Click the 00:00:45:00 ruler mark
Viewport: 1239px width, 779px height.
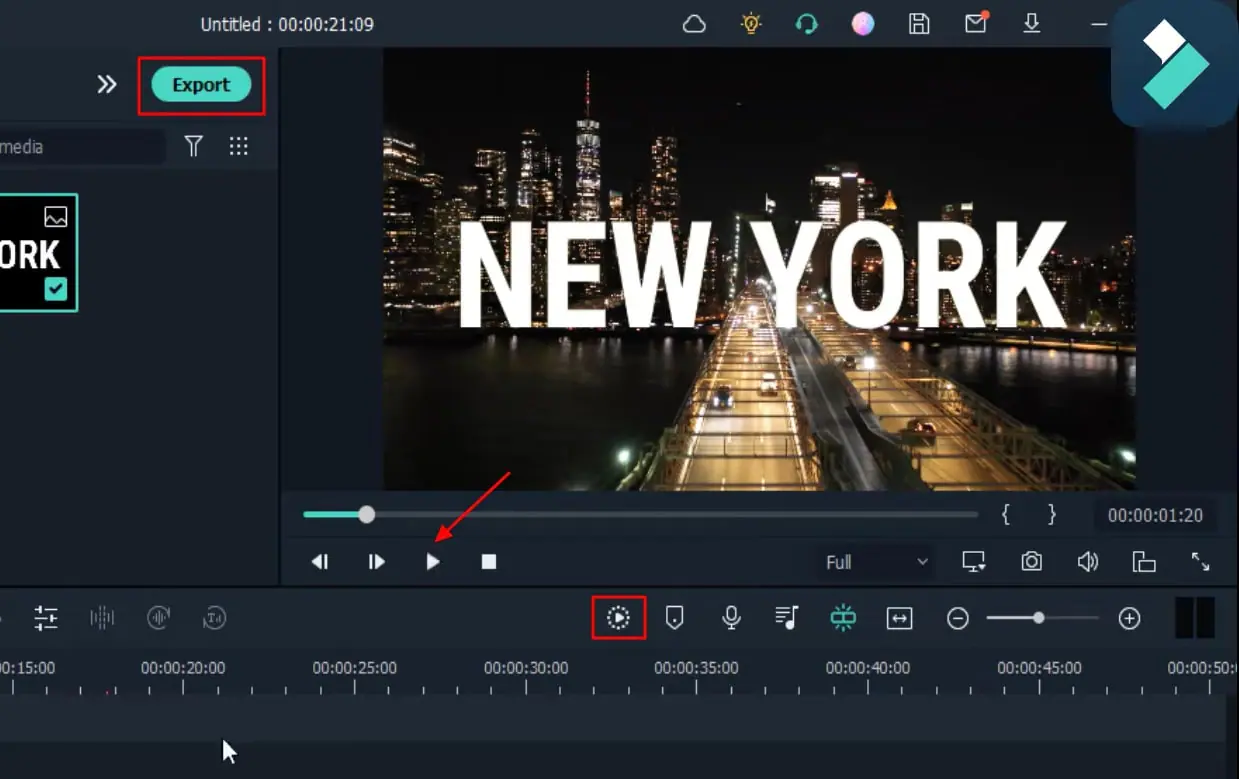(1039, 668)
